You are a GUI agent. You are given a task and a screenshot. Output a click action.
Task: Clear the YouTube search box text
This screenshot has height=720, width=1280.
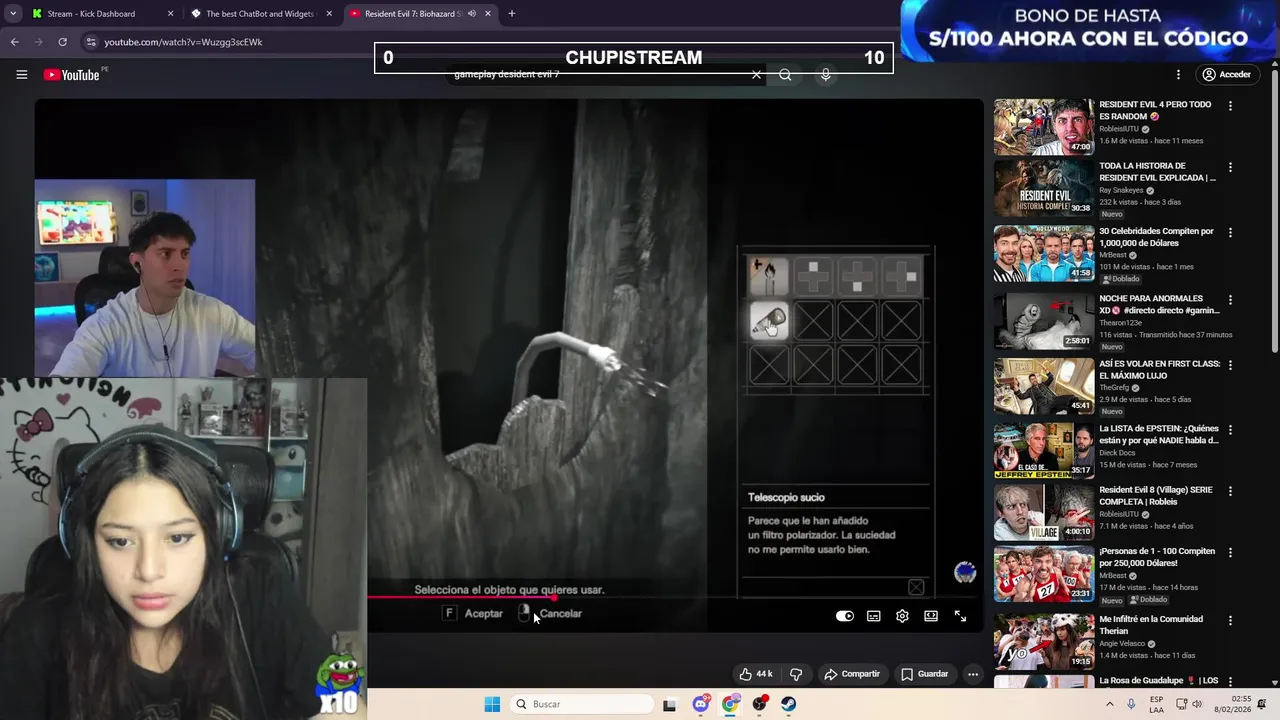click(x=756, y=75)
